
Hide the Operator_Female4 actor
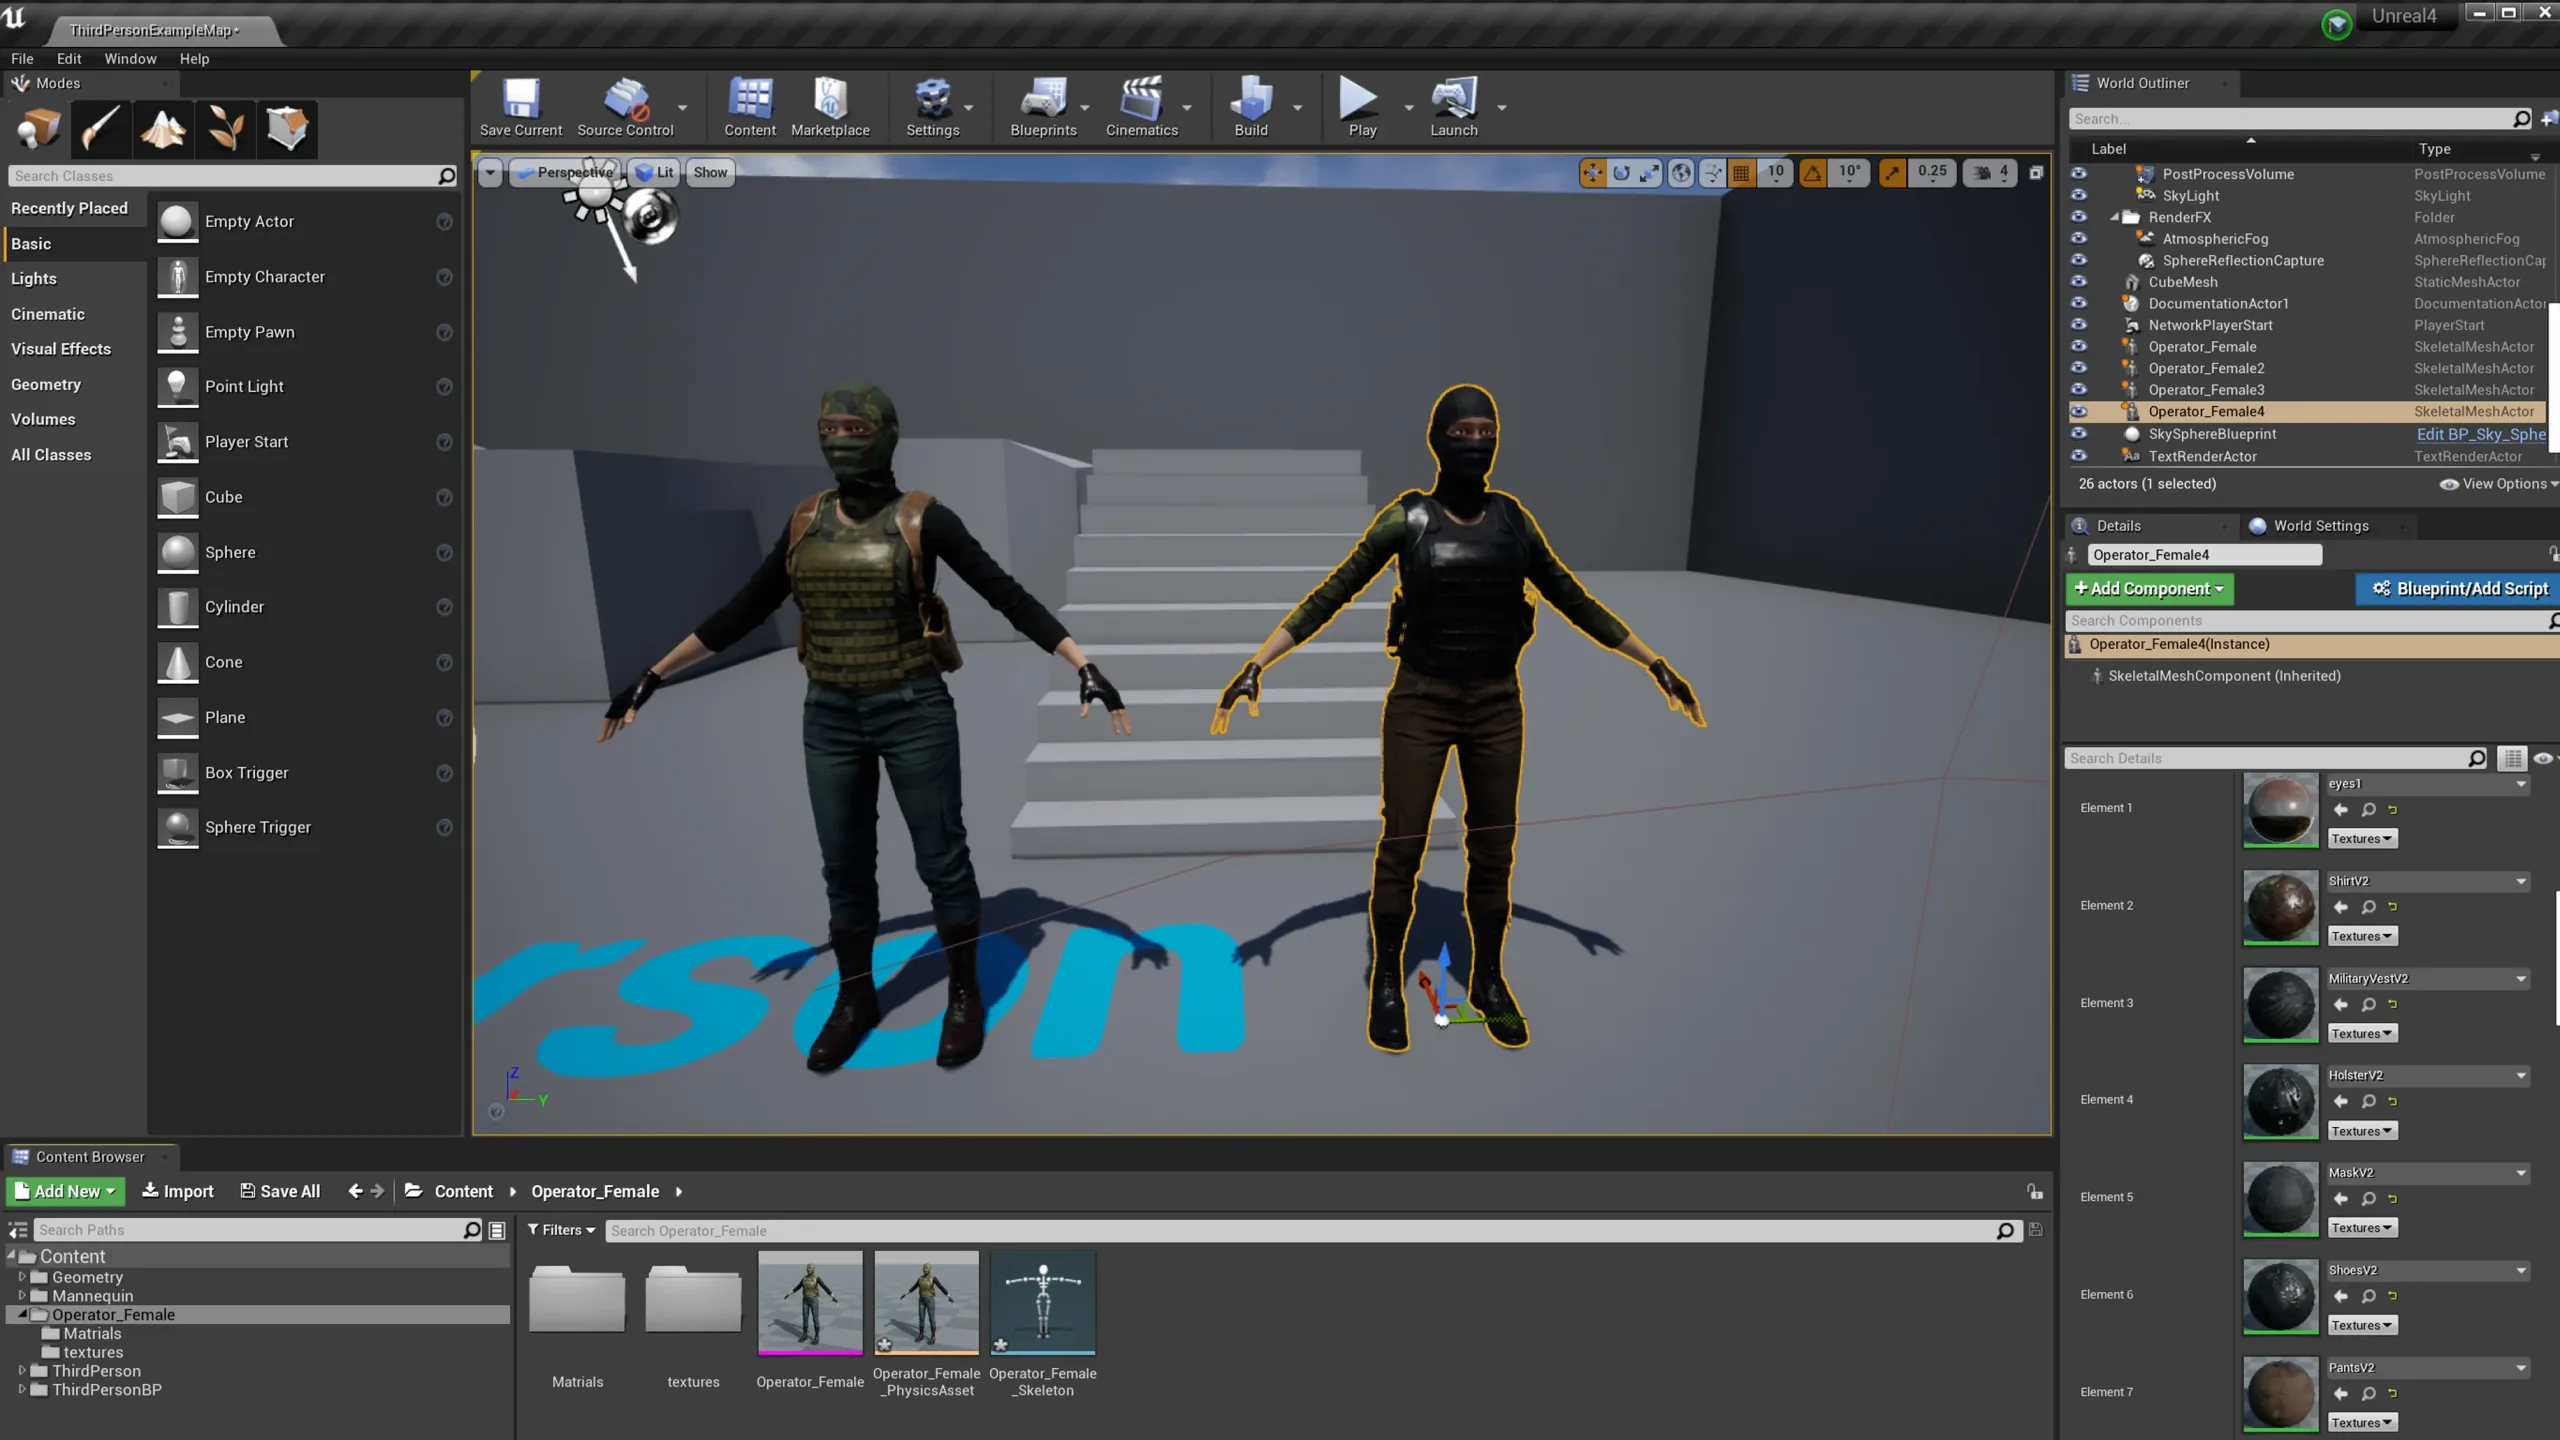(x=2079, y=411)
